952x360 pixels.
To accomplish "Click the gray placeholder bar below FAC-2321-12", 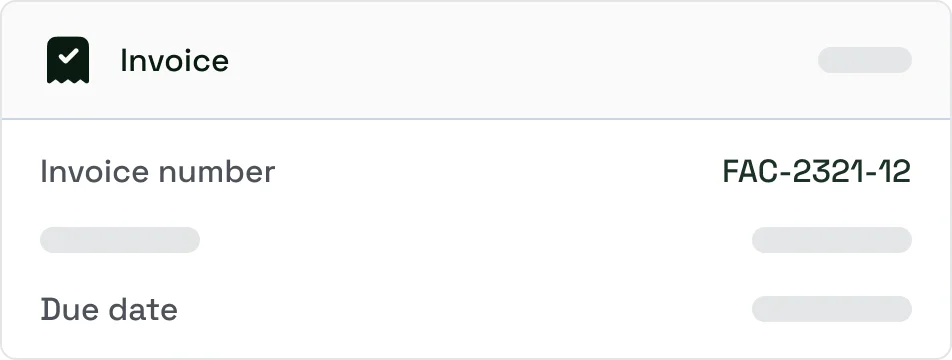I will (832, 240).
